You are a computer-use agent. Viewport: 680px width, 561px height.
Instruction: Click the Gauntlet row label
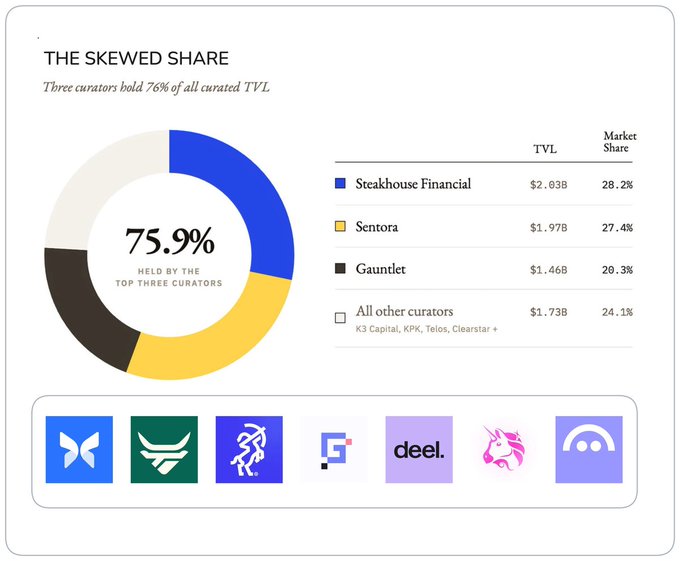pyautogui.click(x=380, y=269)
